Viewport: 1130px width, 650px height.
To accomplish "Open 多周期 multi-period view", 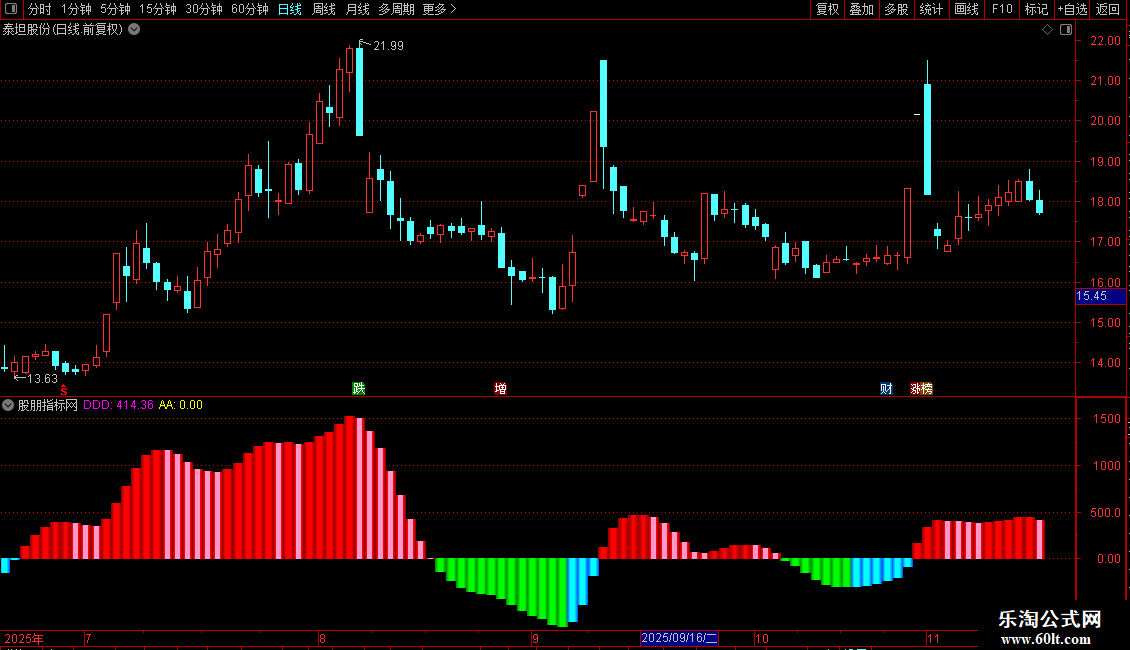I will (396, 9).
